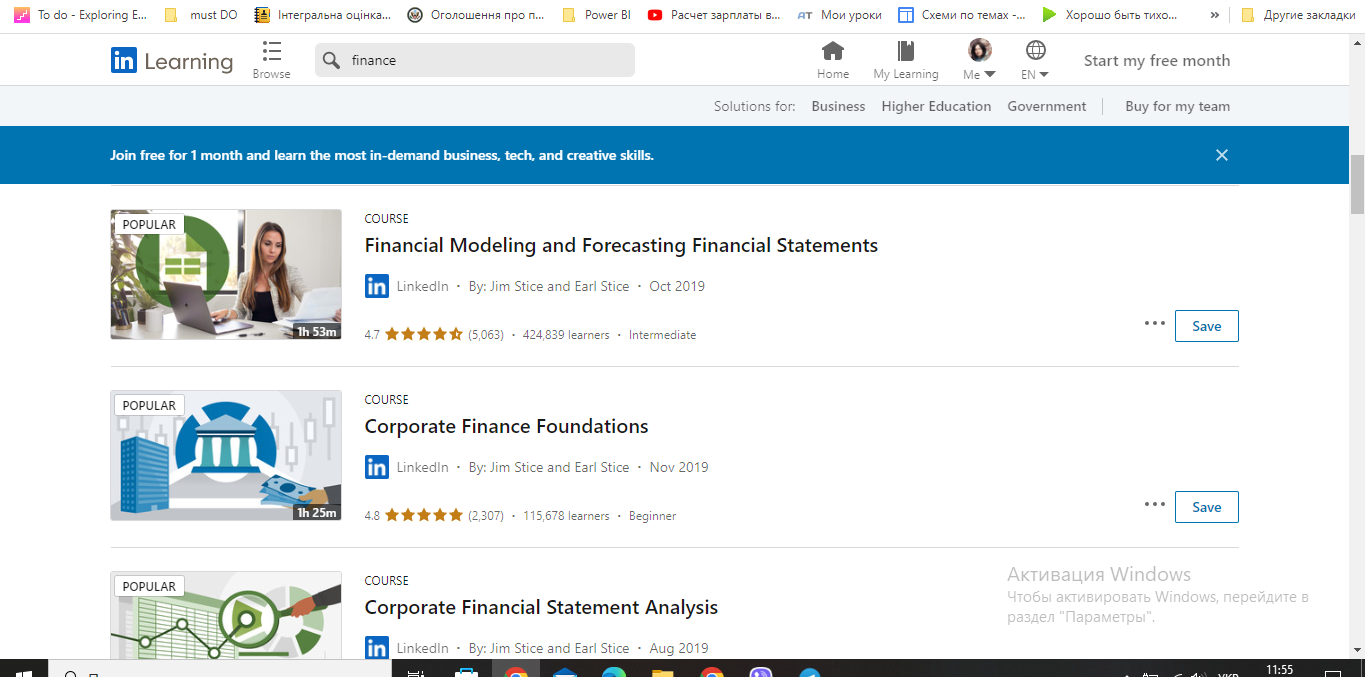This screenshot has height=677, width=1365.
Task: Select Government under Solutions for
Action: 1046,106
